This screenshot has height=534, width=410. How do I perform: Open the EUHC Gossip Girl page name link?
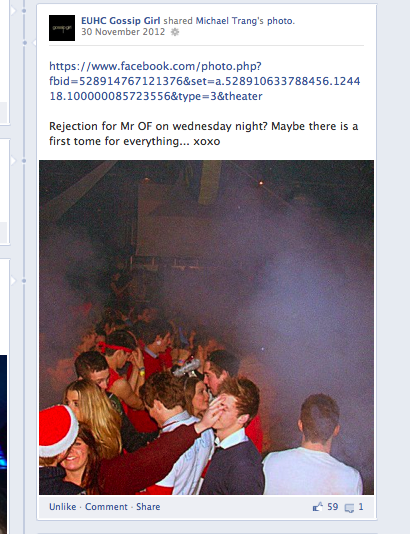(x=121, y=21)
